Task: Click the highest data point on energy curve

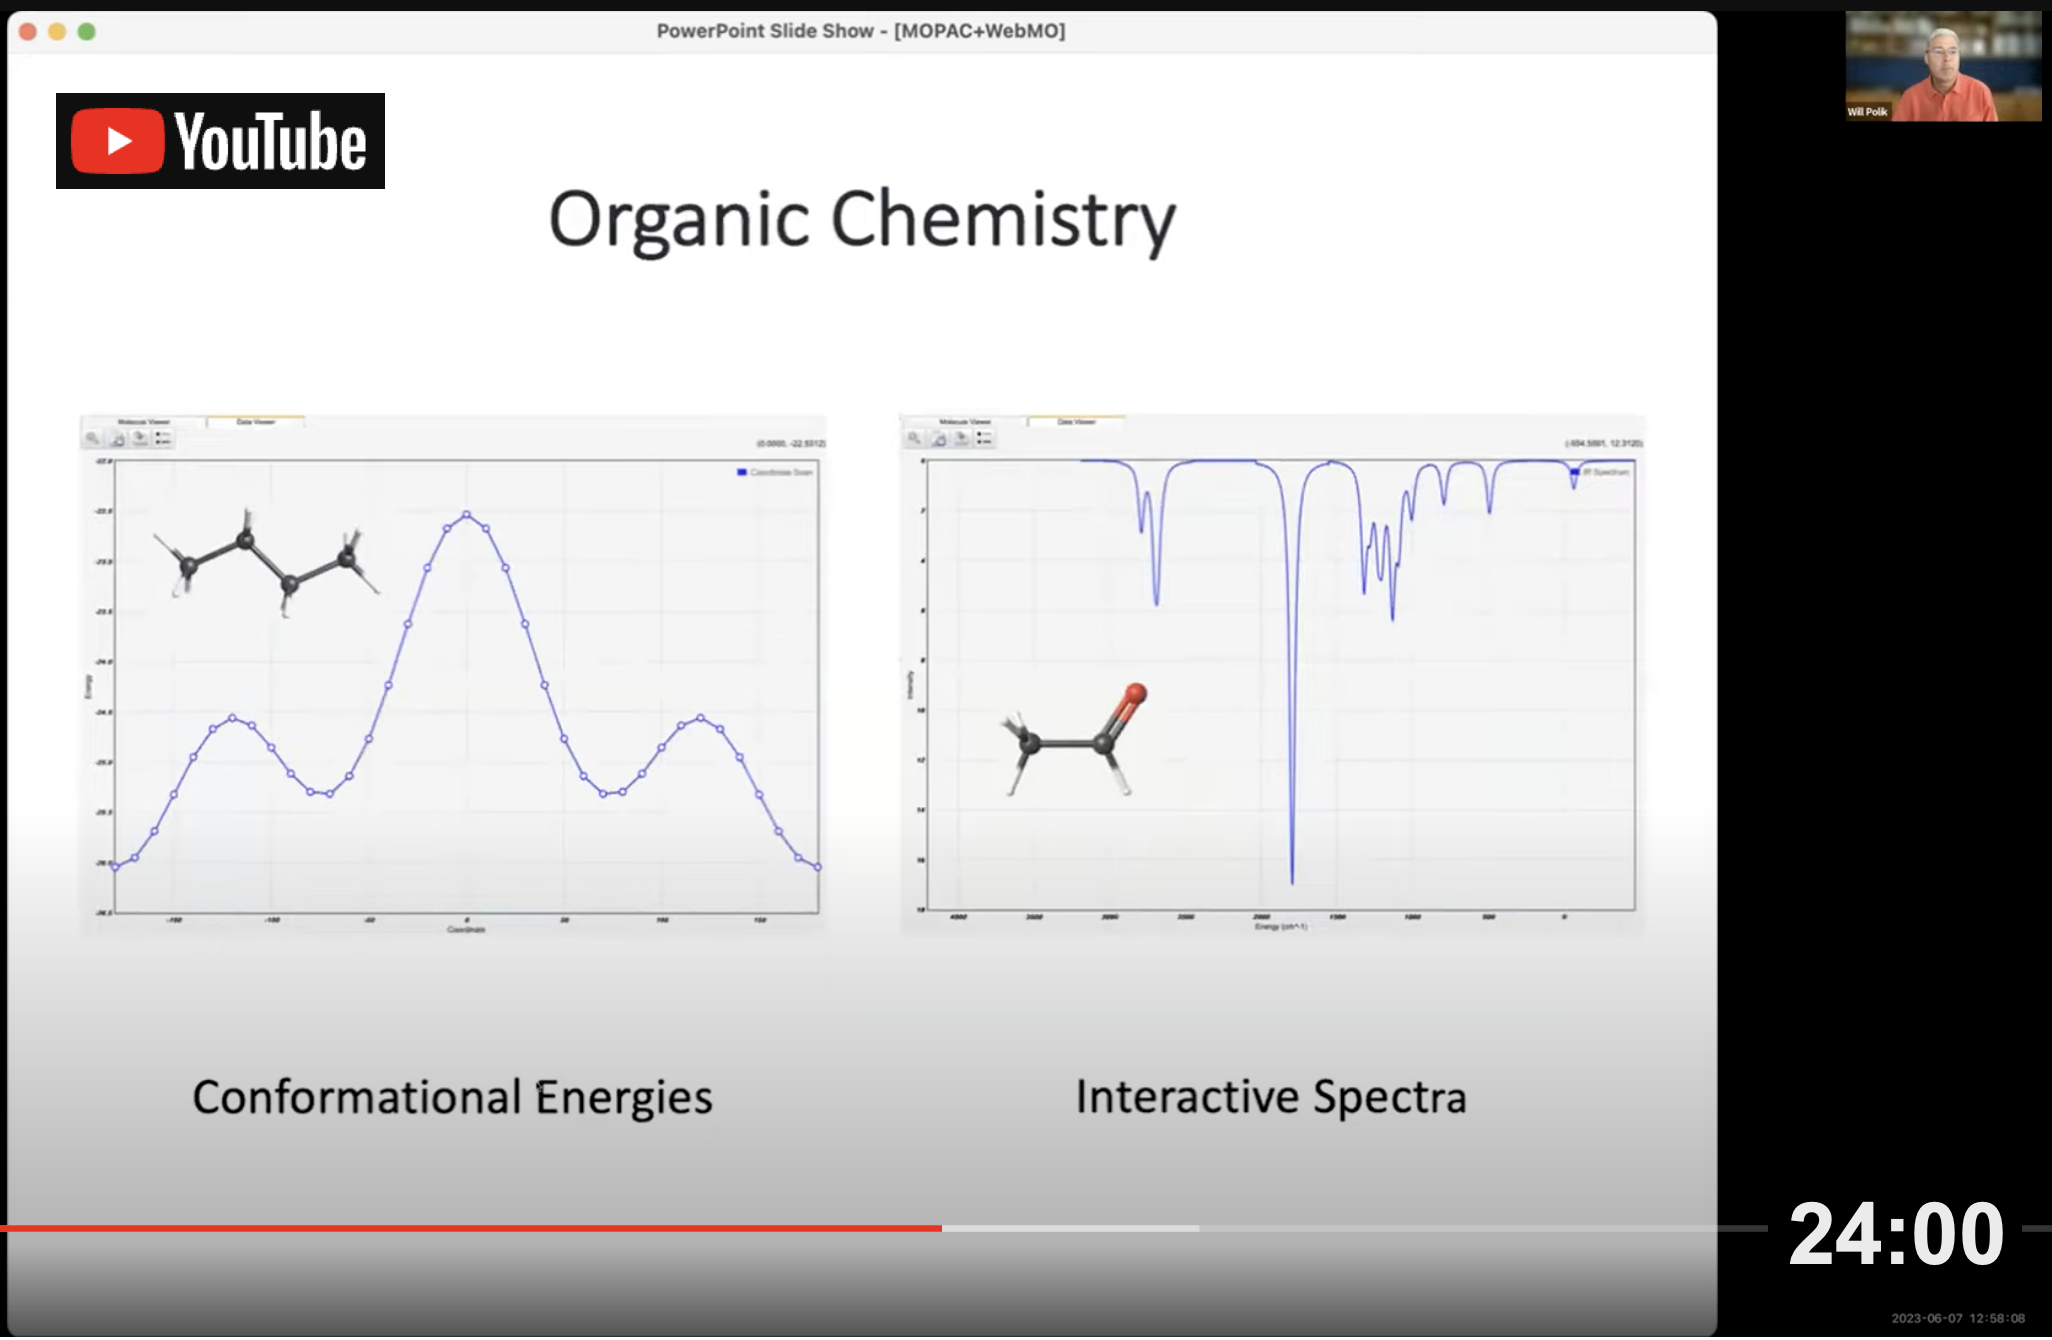Action: 467,515
